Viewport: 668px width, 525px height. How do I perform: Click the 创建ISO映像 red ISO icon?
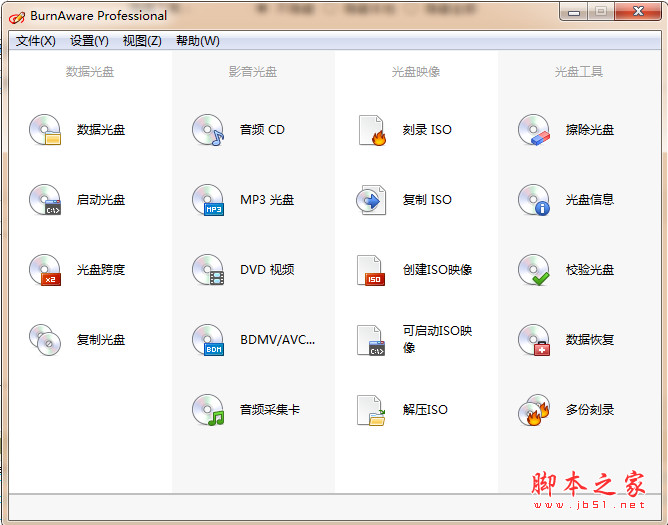pos(371,270)
